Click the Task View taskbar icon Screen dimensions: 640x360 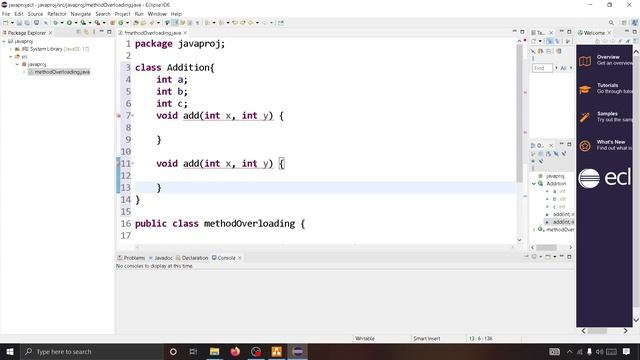click(193, 351)
